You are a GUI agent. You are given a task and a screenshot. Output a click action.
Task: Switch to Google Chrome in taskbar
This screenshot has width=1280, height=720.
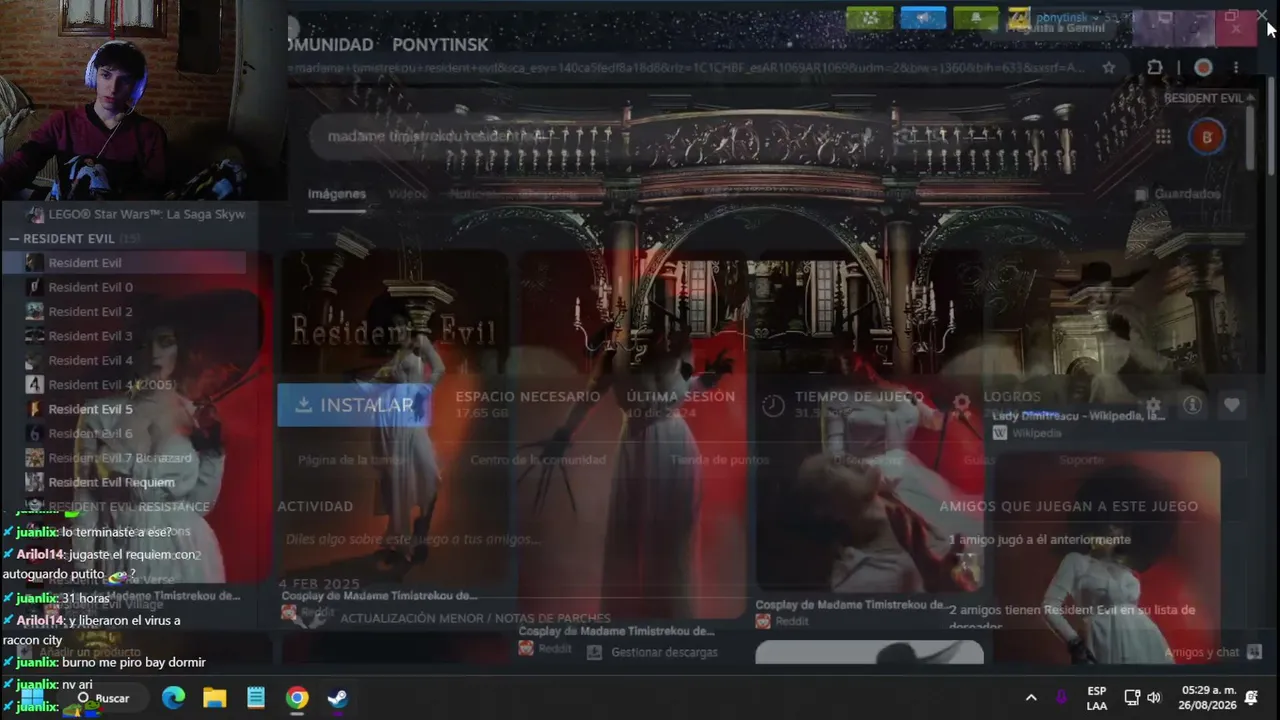(x=297, y=698)
